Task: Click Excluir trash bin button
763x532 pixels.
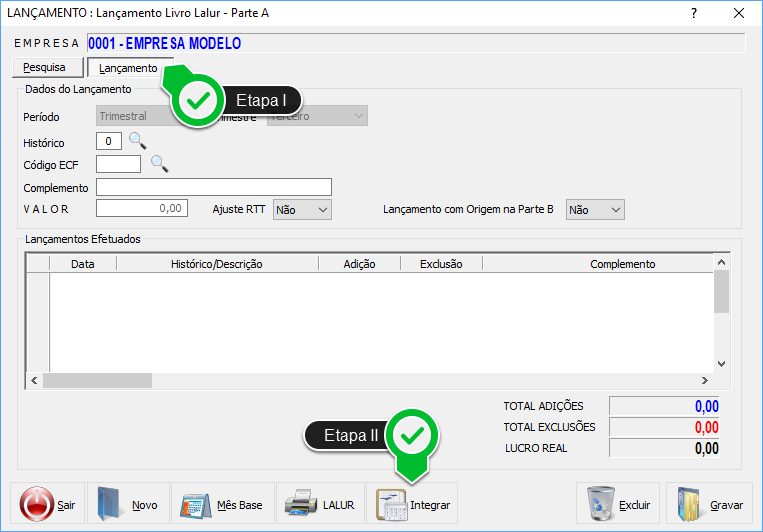Action: (x=617, y=505)
